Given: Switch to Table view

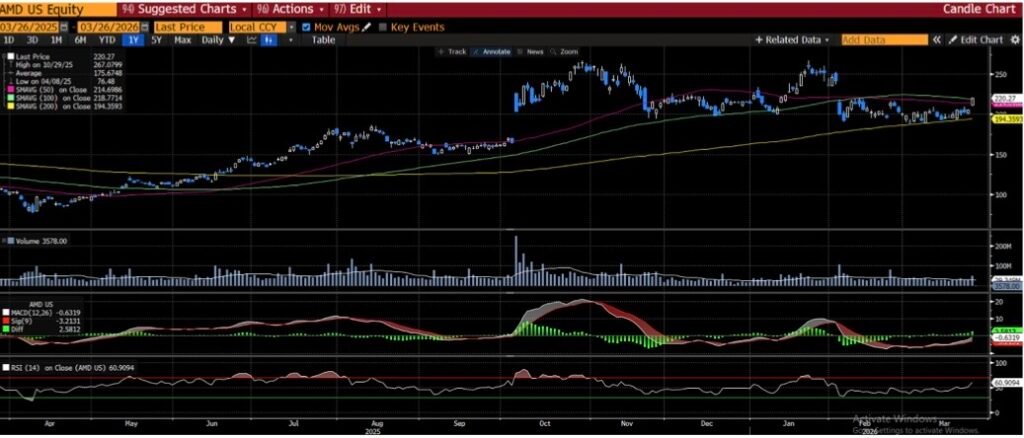Looking at the screenshot, I should (323, 40).
